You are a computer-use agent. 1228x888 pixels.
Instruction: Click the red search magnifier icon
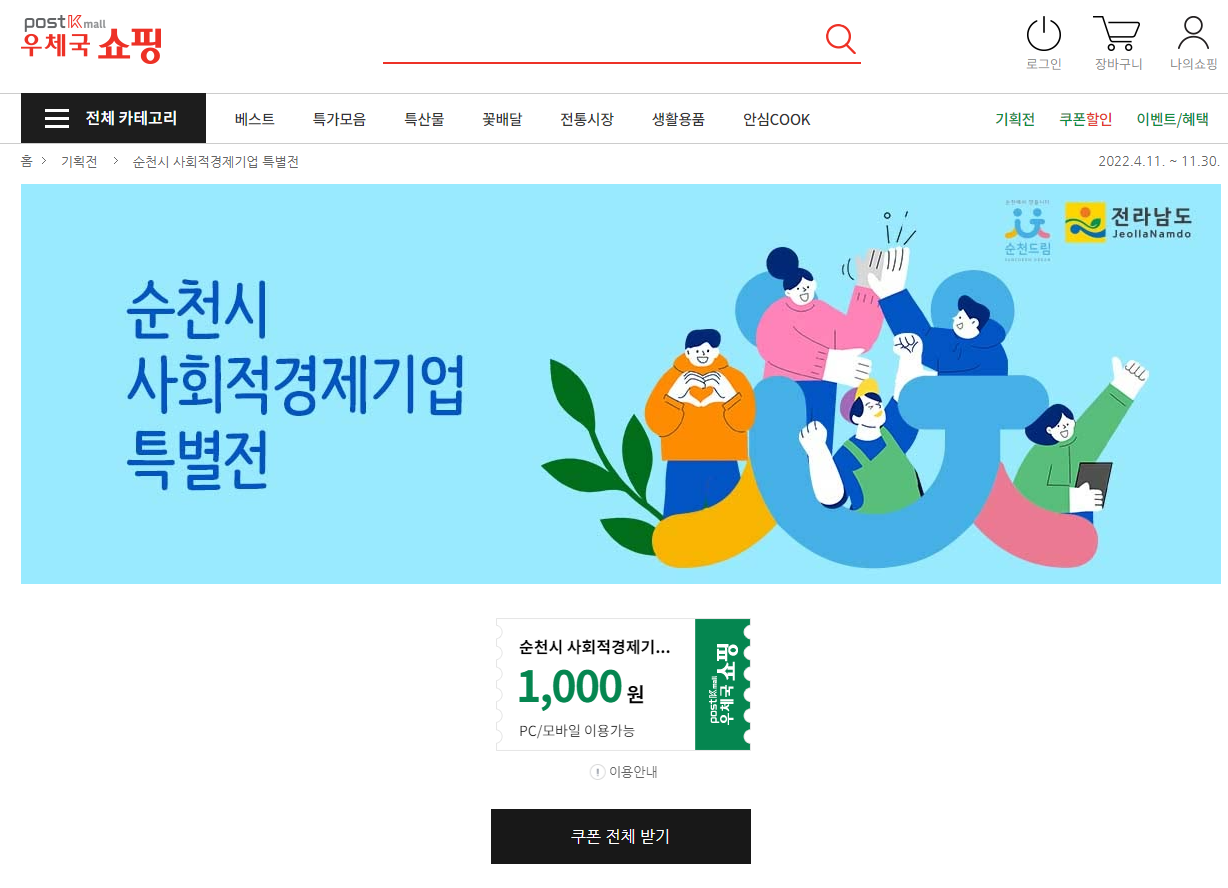(x=841, y=39)
